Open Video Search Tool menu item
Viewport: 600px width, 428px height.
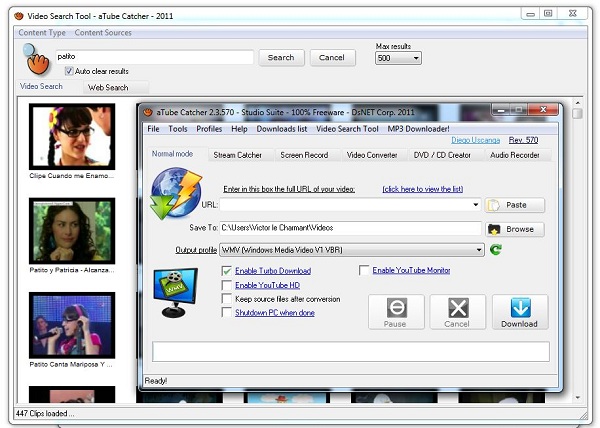[x=347, y=129]
